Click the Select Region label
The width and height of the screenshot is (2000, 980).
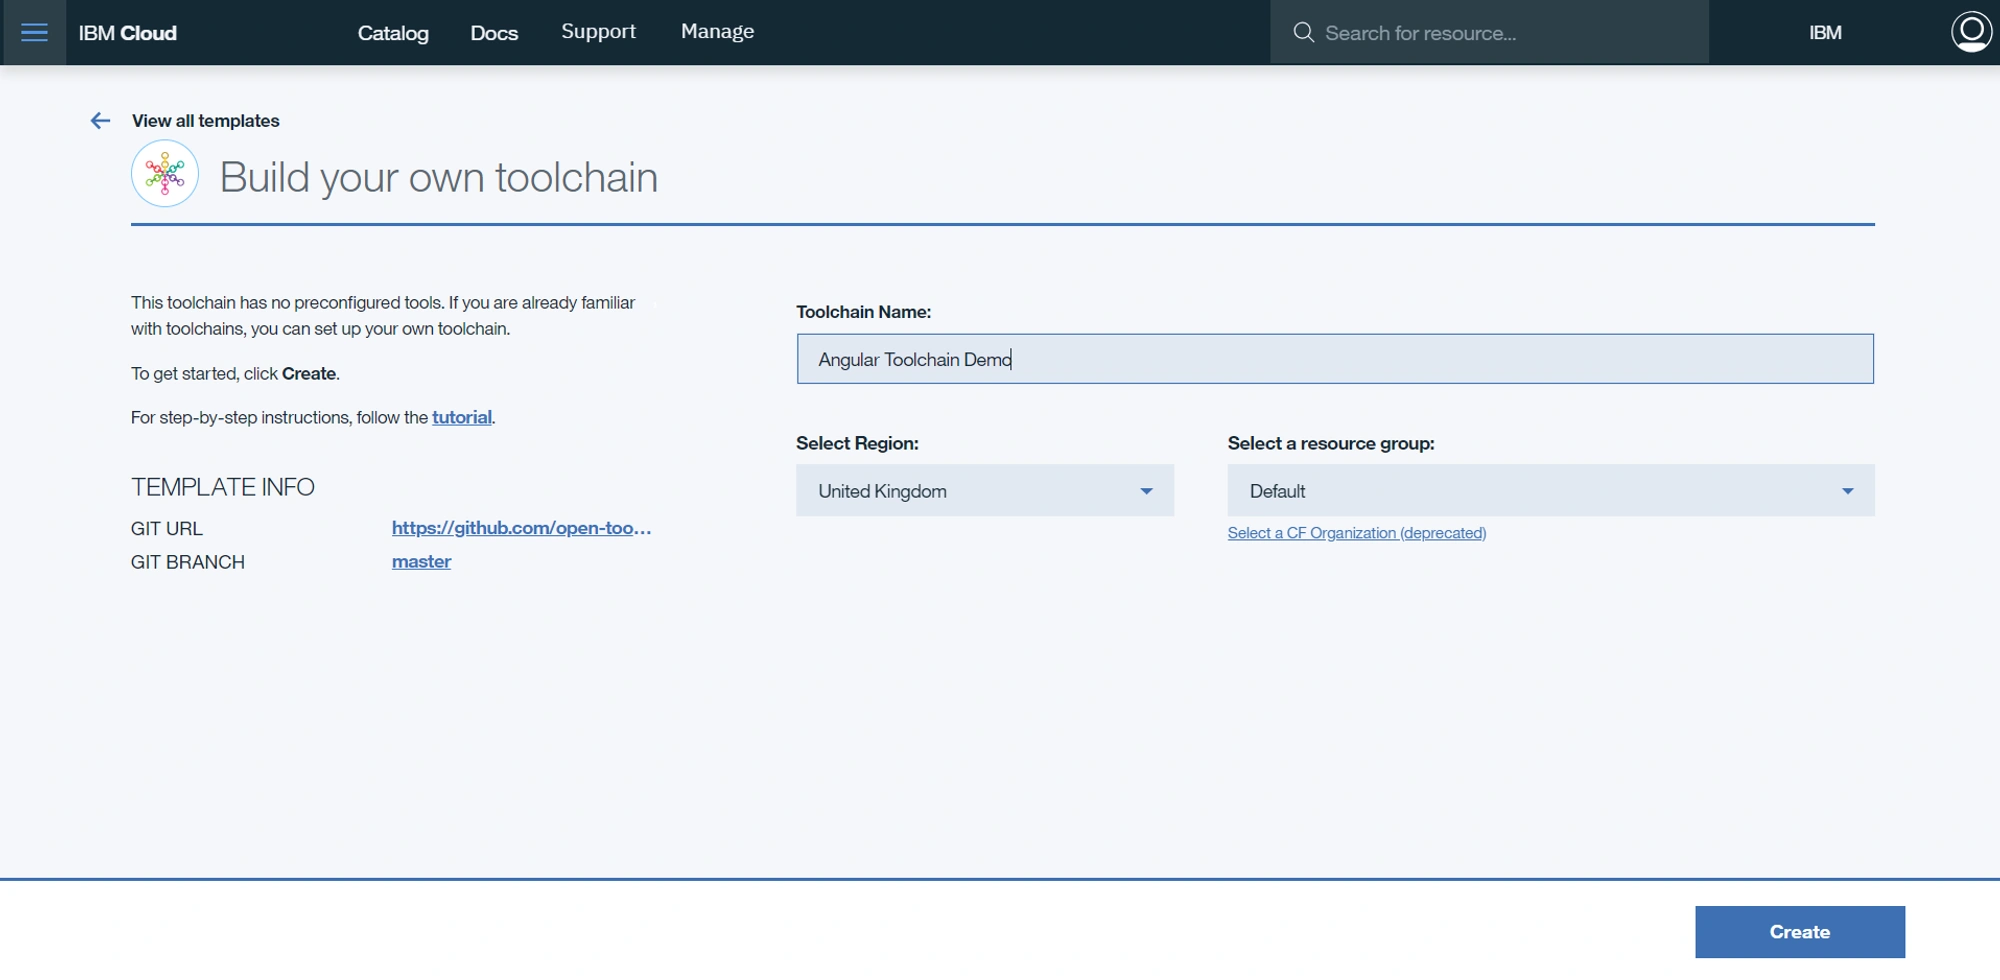point(857,443)
